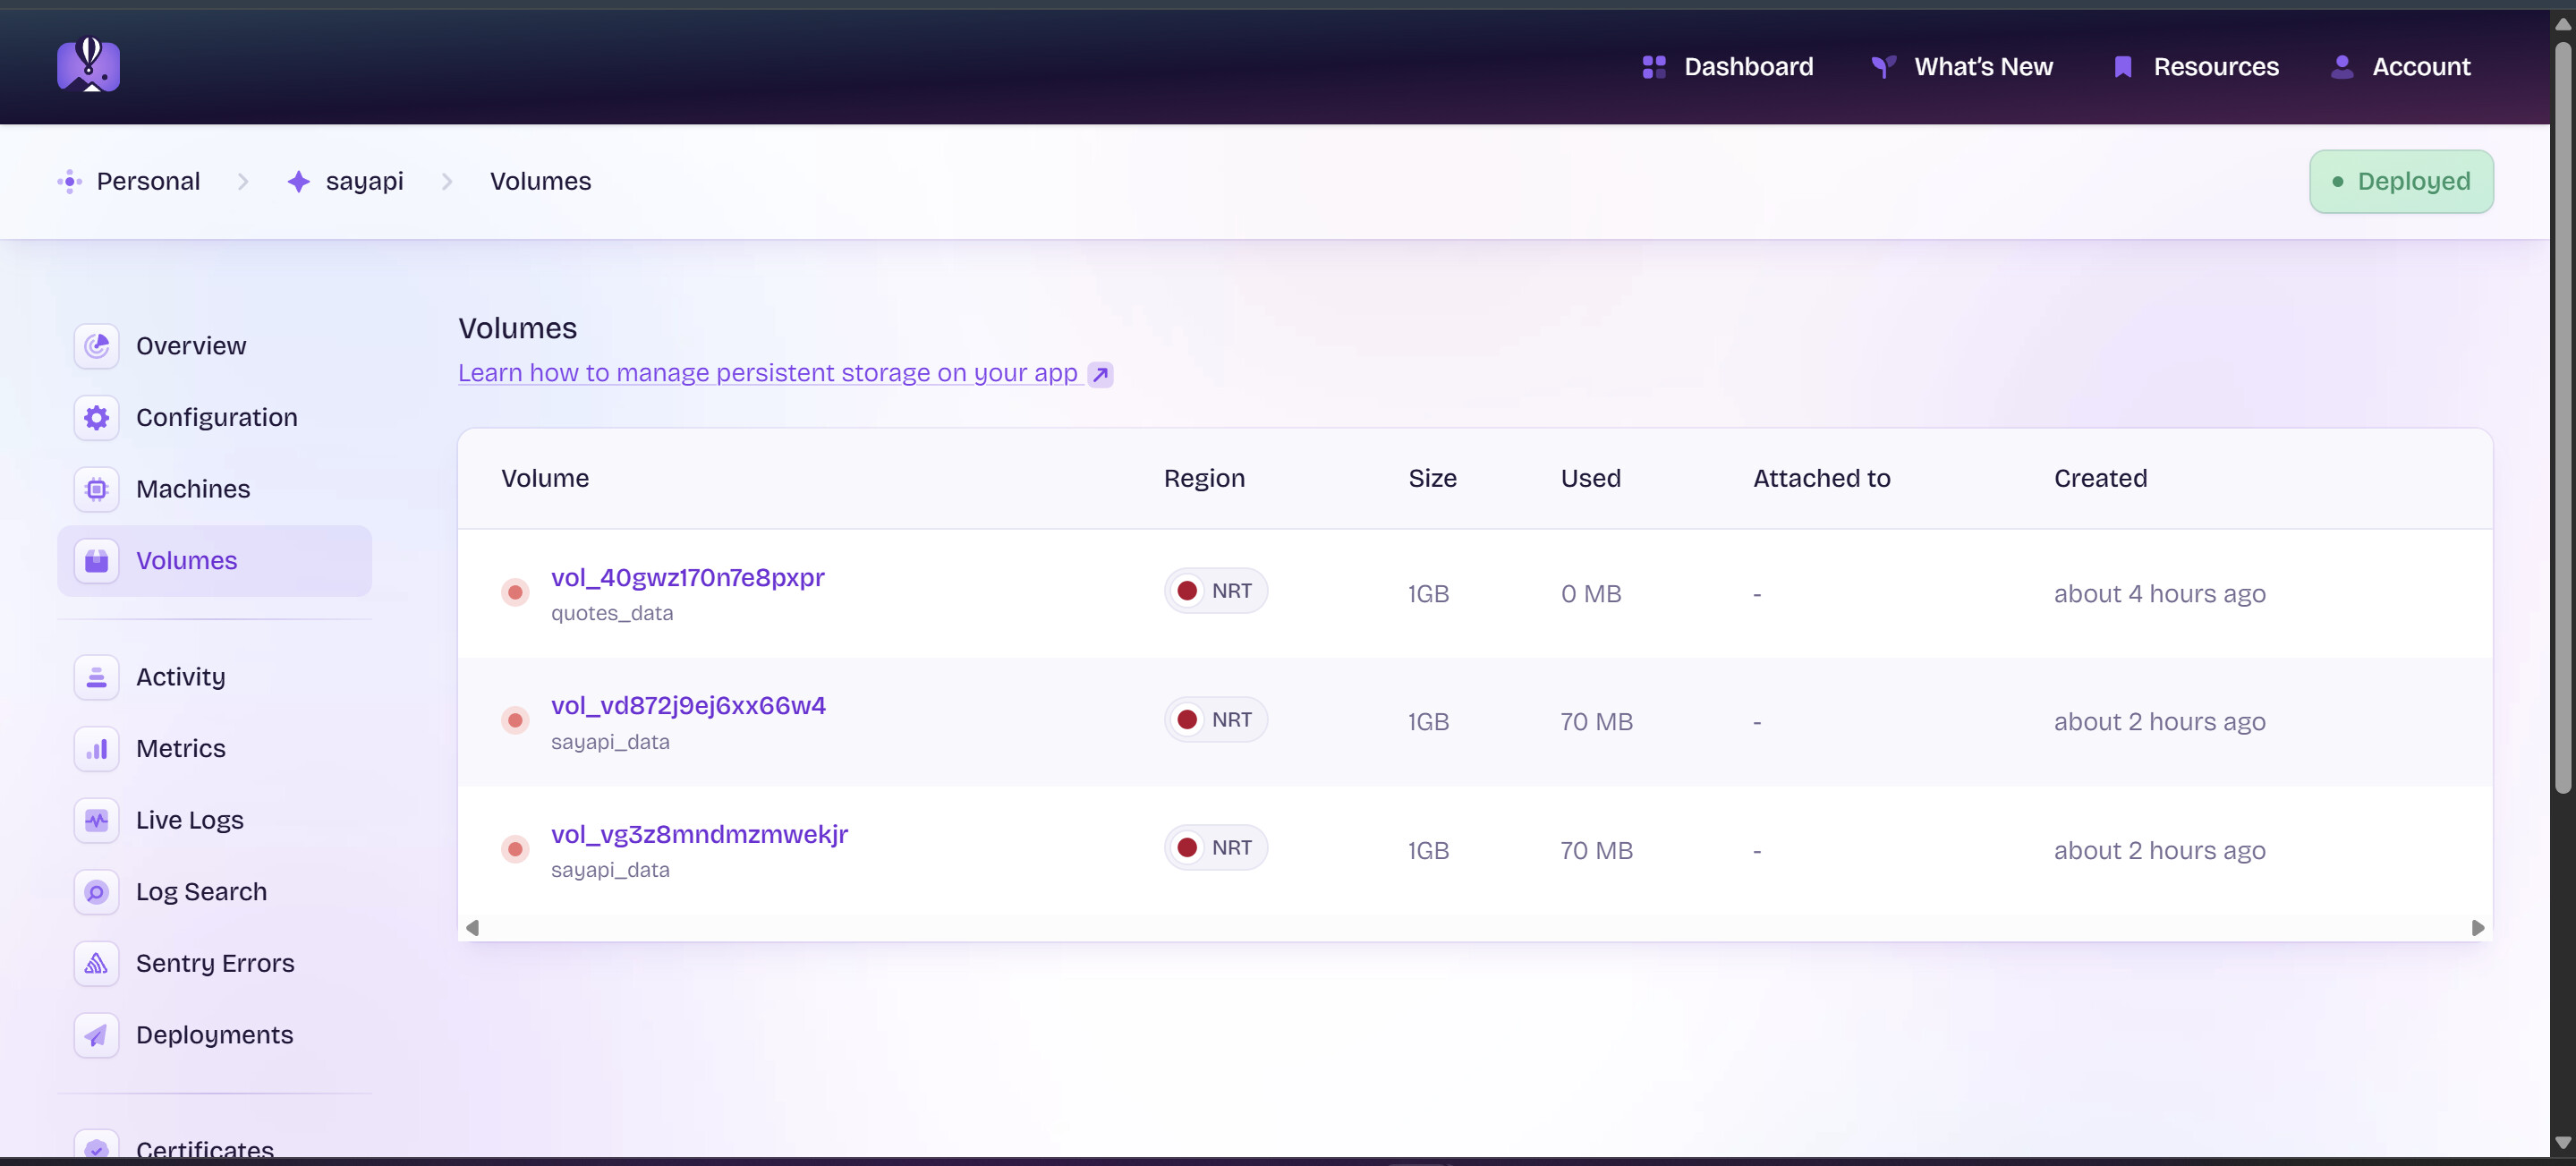Click page scrollbar down arrow

[x=2562, y=1143]
